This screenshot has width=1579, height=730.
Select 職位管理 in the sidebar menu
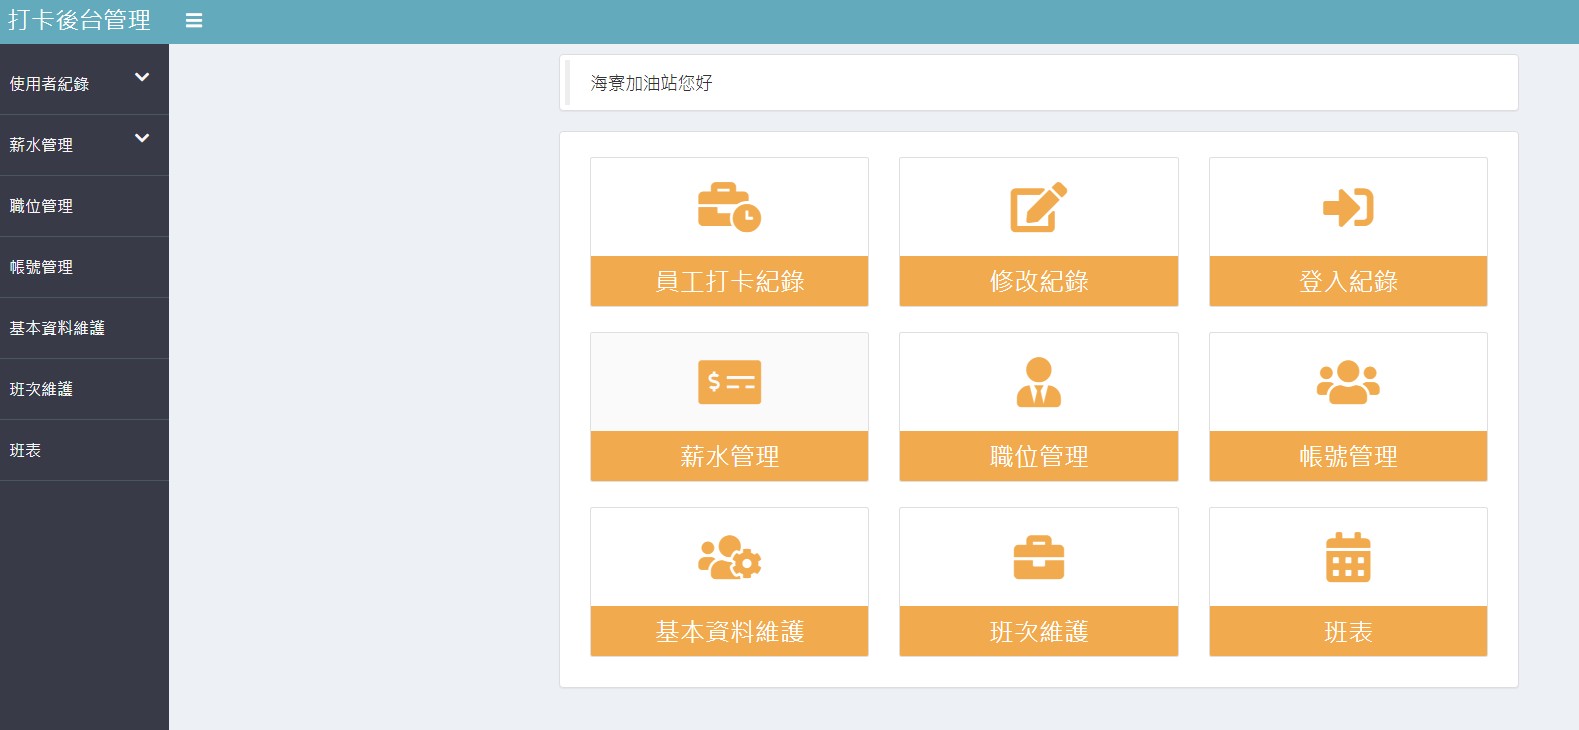42,206
